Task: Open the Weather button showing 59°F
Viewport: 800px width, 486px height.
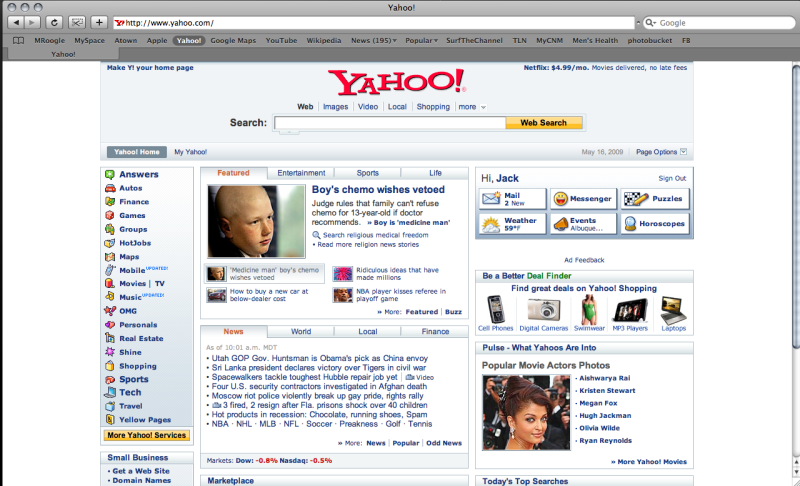Action: point(513,224)
